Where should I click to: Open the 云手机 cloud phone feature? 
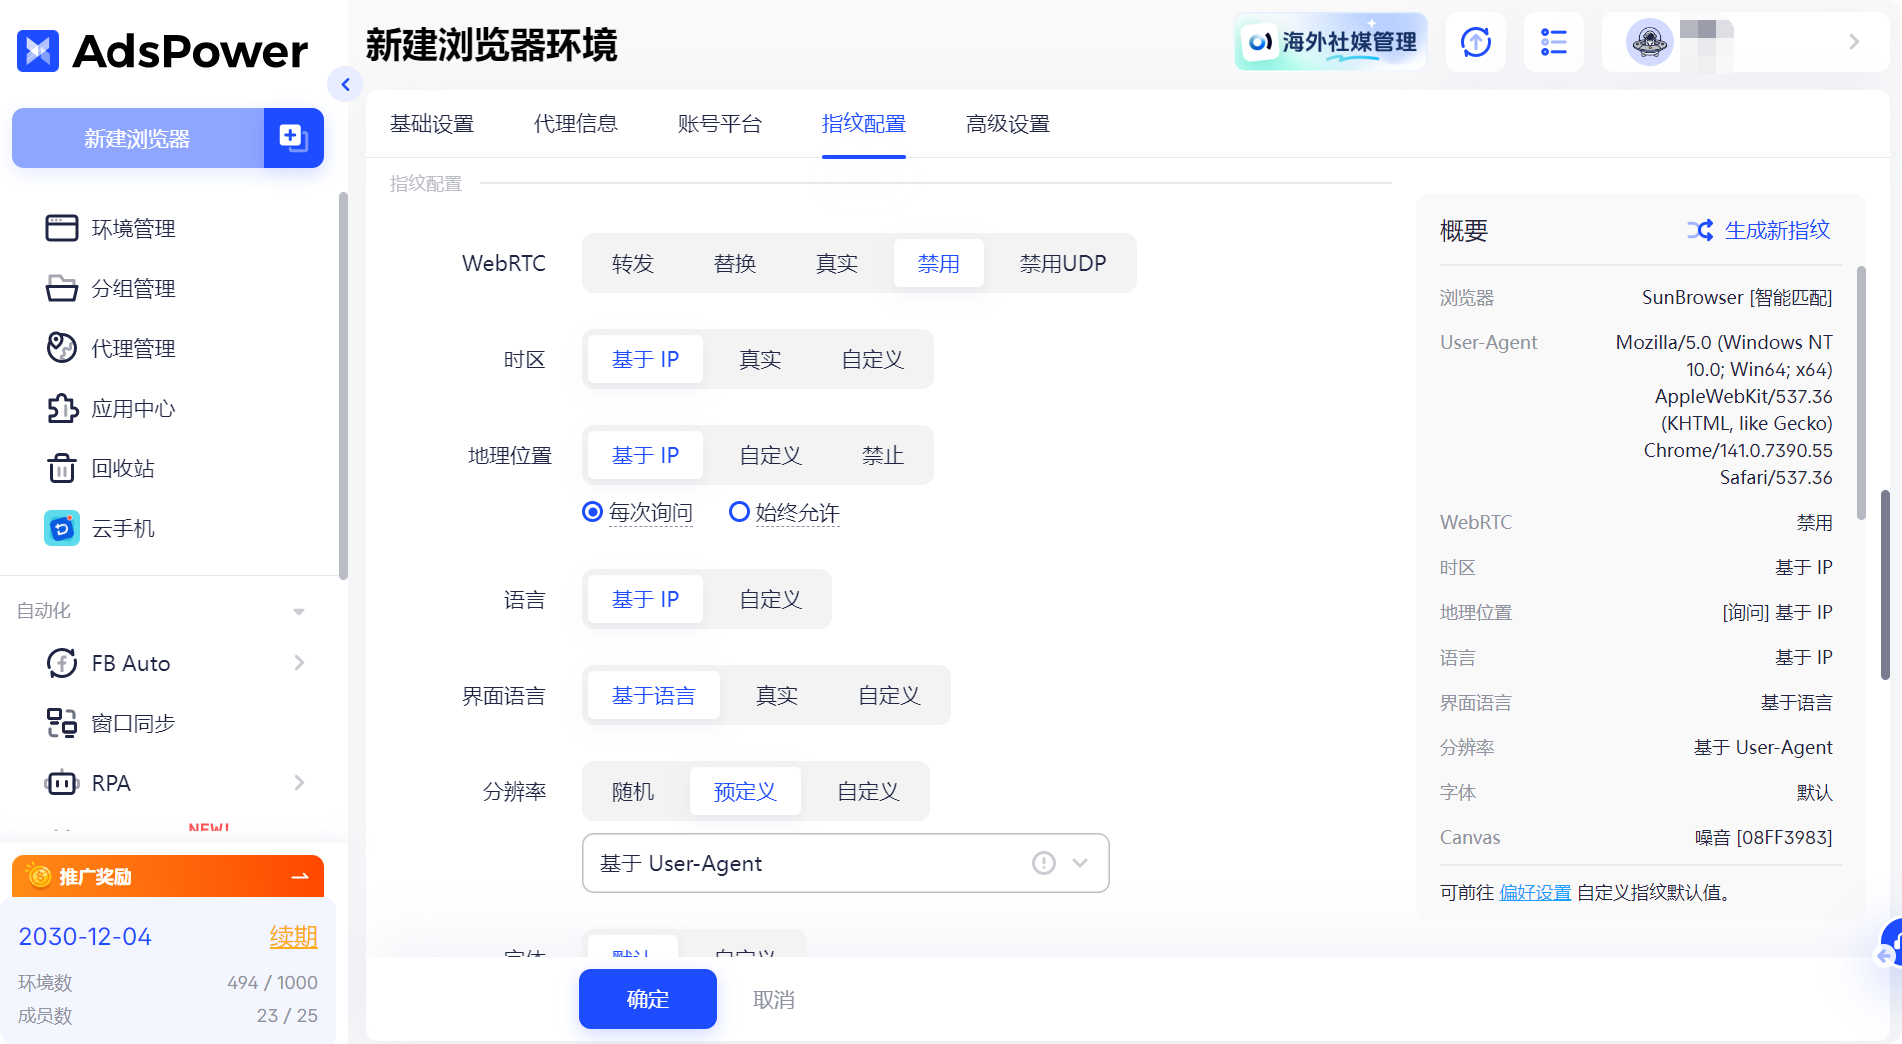(122, 528)
